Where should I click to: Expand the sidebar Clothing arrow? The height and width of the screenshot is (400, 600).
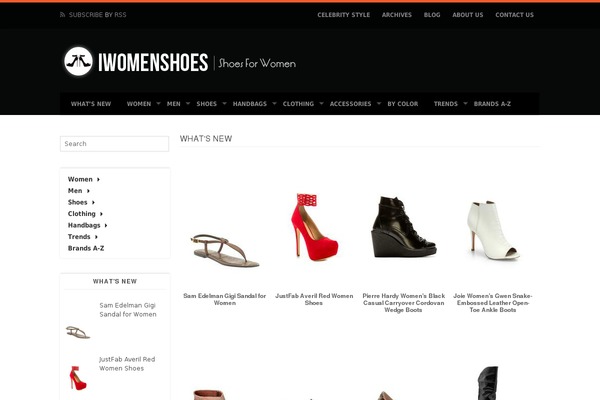click(101, 214)
